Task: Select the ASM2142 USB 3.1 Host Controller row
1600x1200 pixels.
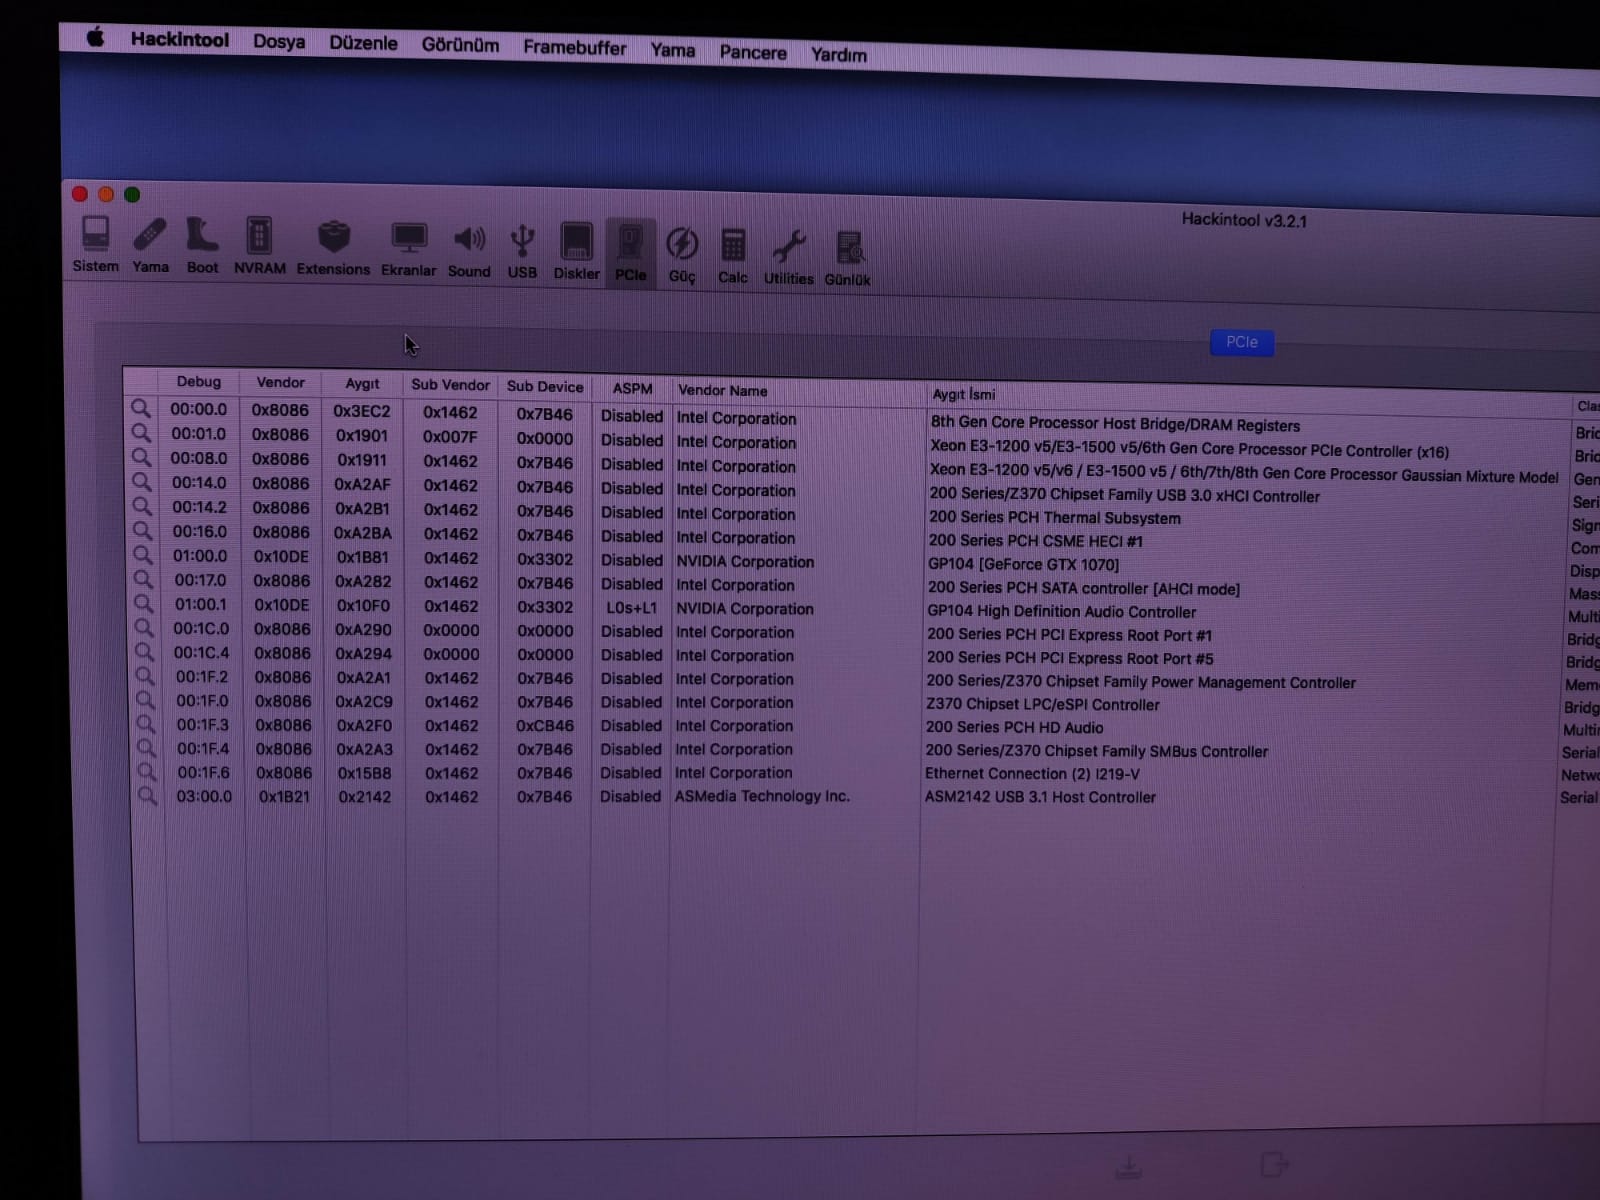Action: (x=1040, y=797)
